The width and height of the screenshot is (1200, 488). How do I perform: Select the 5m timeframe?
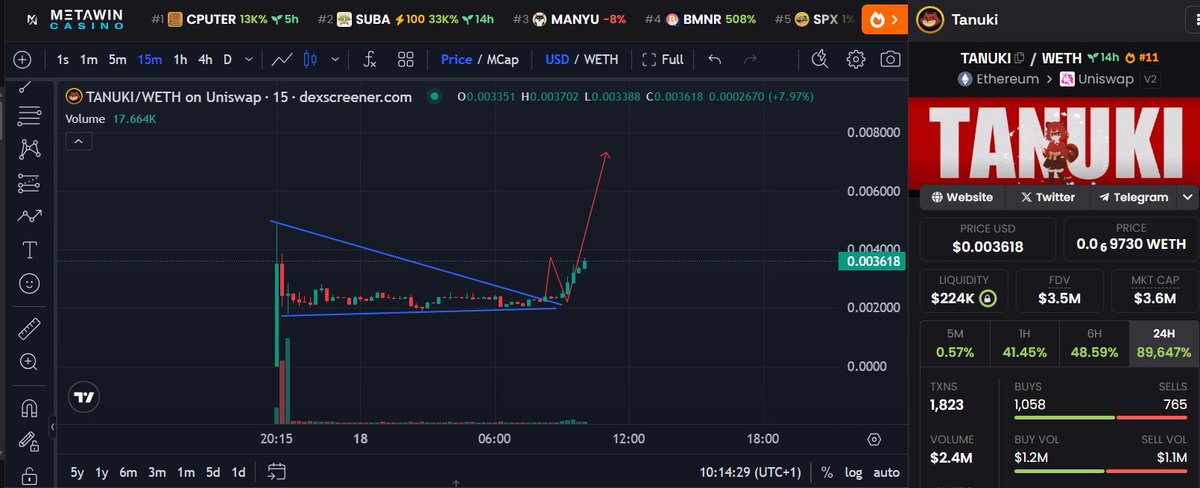[x=118, y=59]
